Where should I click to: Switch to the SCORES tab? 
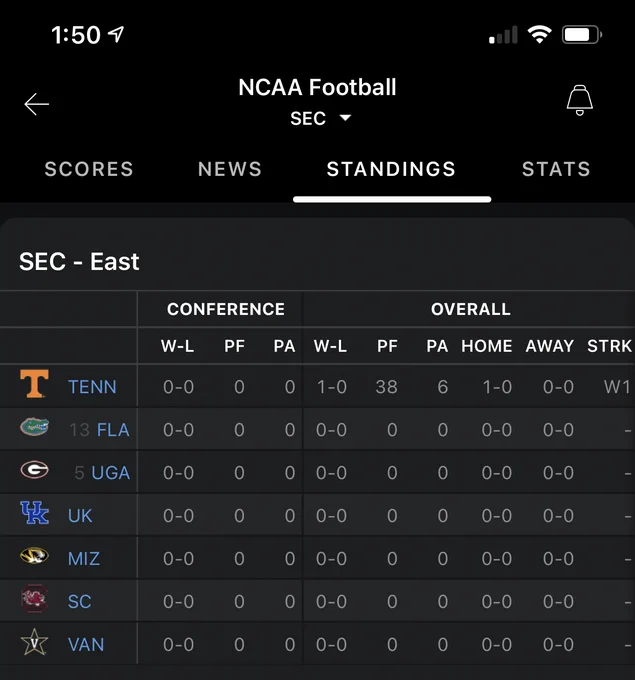coord(89,169)
